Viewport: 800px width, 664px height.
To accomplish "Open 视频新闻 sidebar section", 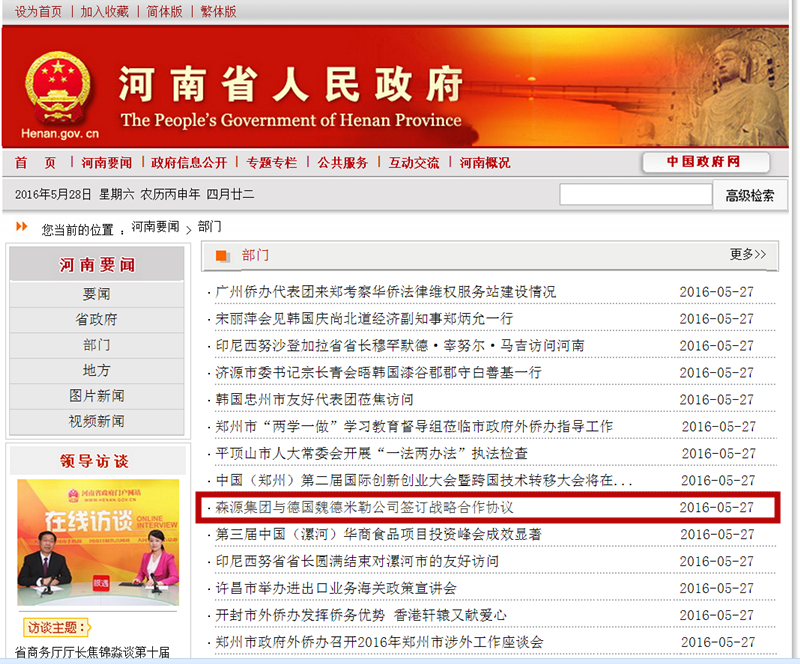I will 96,421.
